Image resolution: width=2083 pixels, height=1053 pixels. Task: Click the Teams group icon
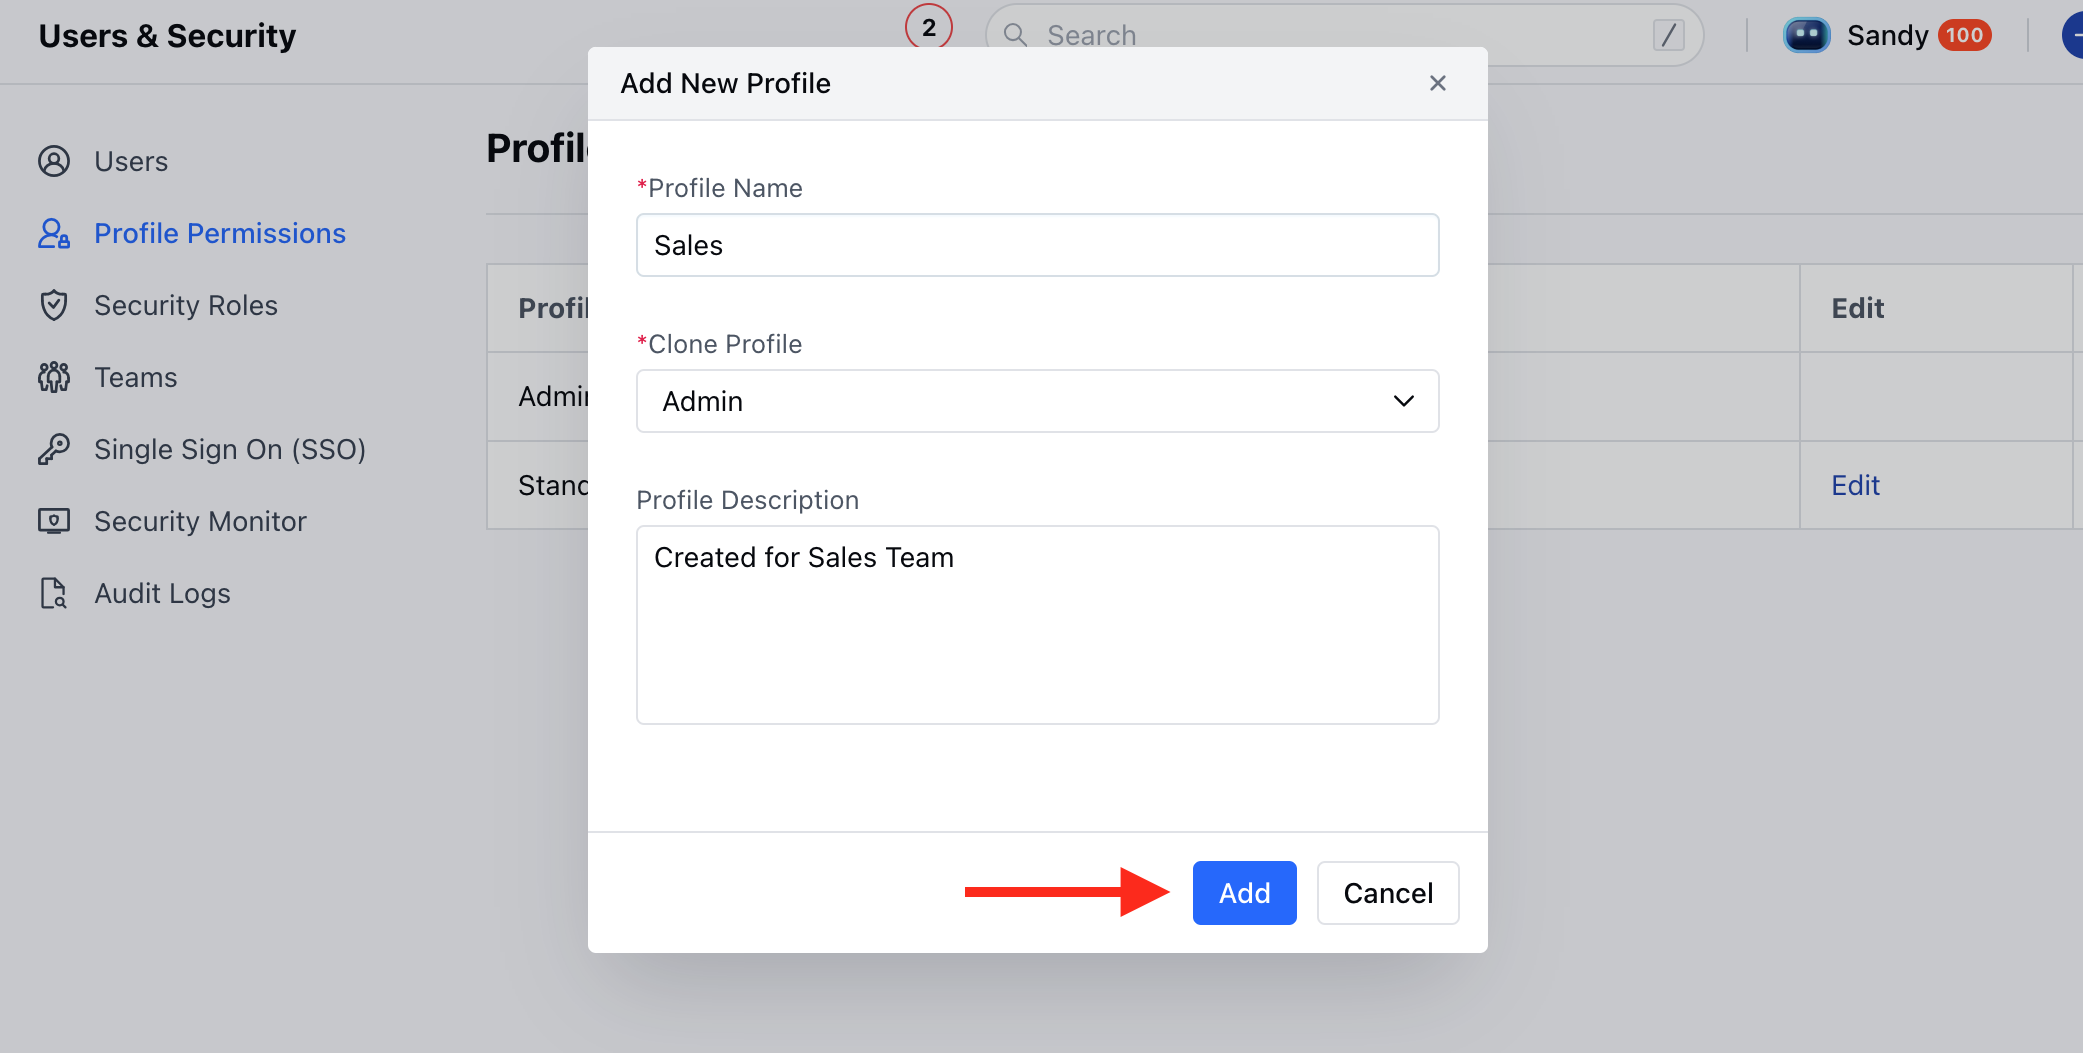click(x=54, y=377)
